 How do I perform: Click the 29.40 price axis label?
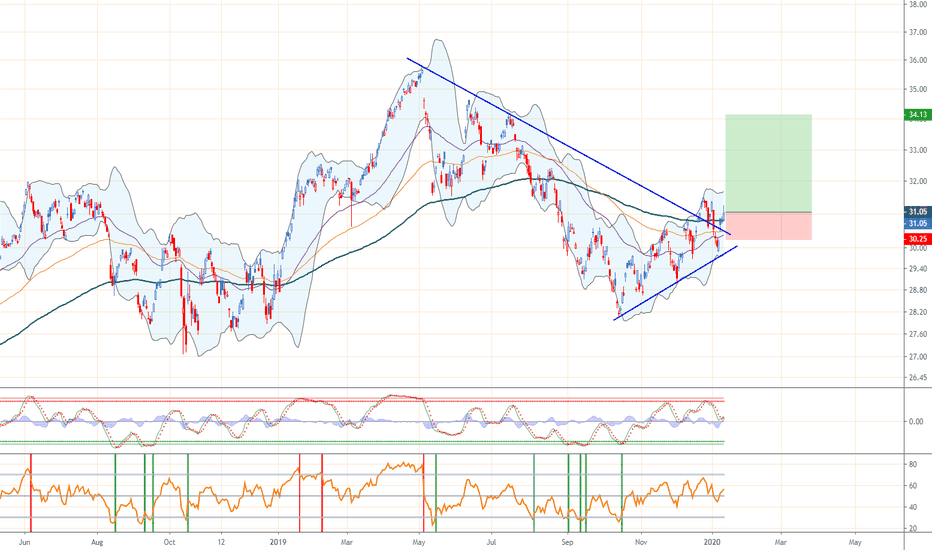click(x=918, y=269)
